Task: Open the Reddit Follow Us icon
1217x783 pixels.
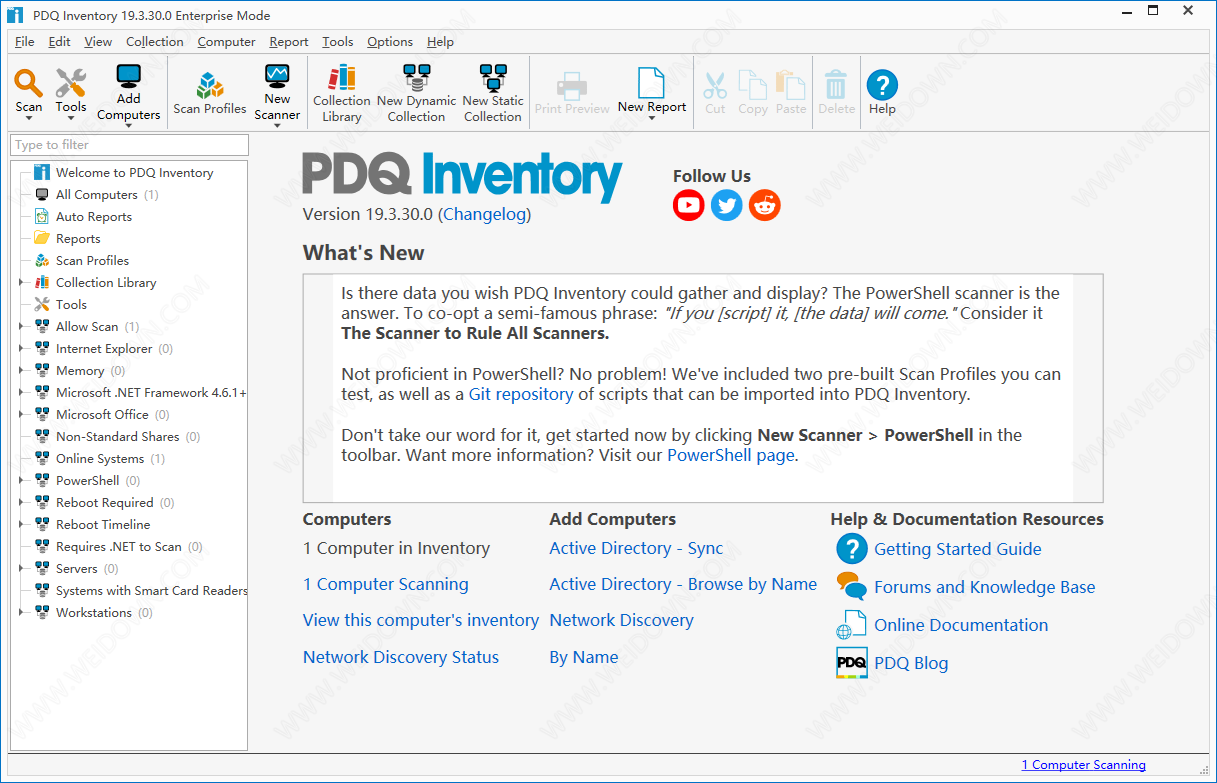Action: pyautogui.click(x=765, y=205)
